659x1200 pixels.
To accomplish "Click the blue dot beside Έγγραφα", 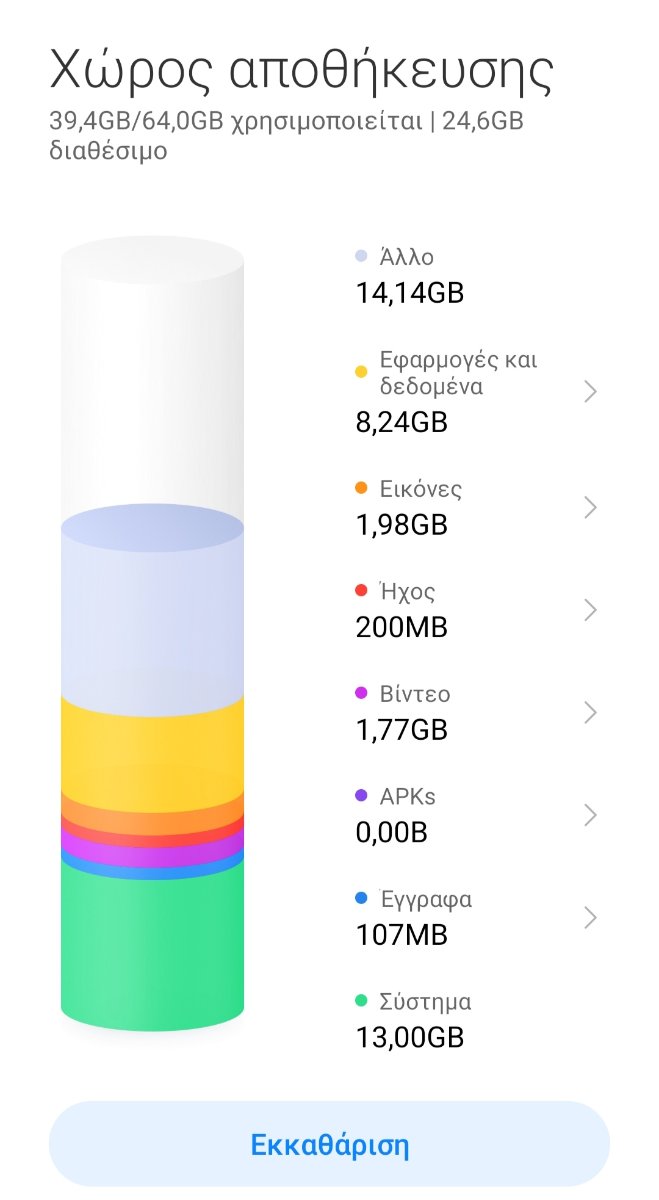I will click(x=362, y=899).
